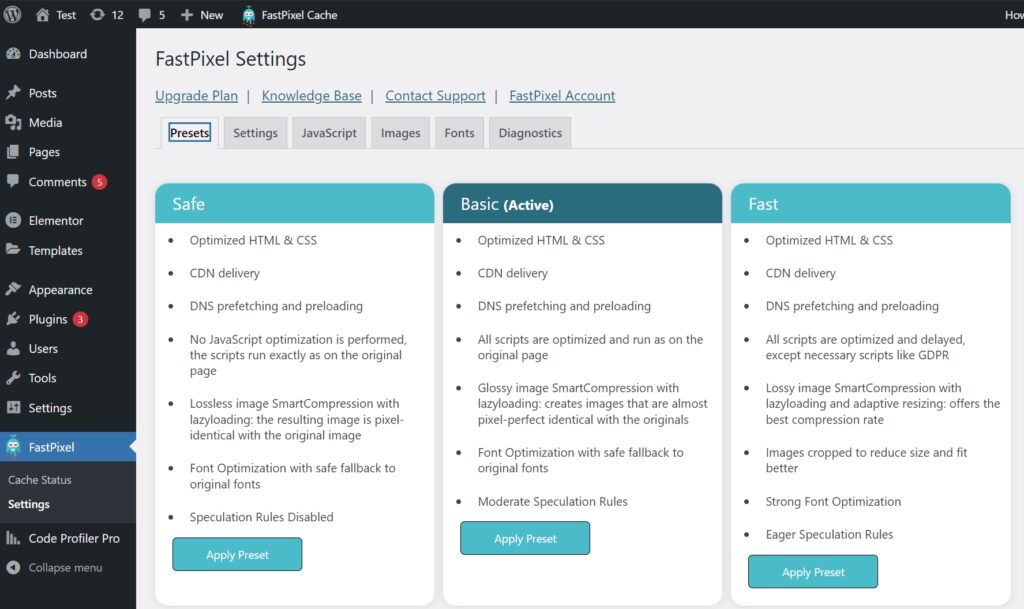1024x609 pixels.
Task: Open the Upgrade Plan link
Action: pos(197,95)
